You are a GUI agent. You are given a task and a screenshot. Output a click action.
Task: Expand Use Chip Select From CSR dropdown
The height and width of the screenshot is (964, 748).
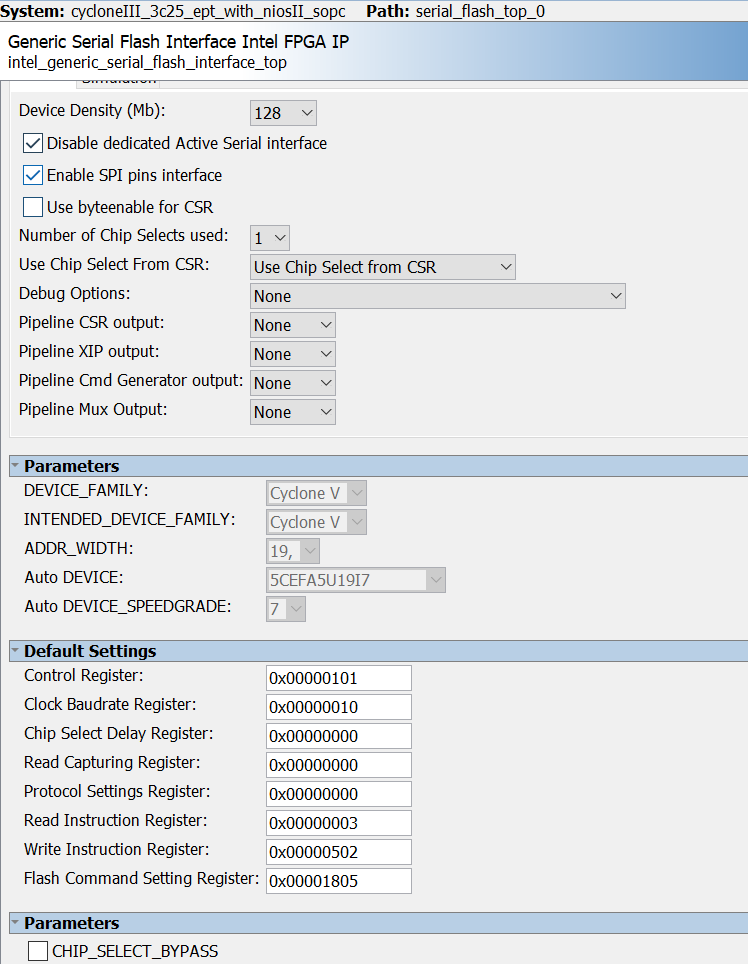[x=382, y=267]
